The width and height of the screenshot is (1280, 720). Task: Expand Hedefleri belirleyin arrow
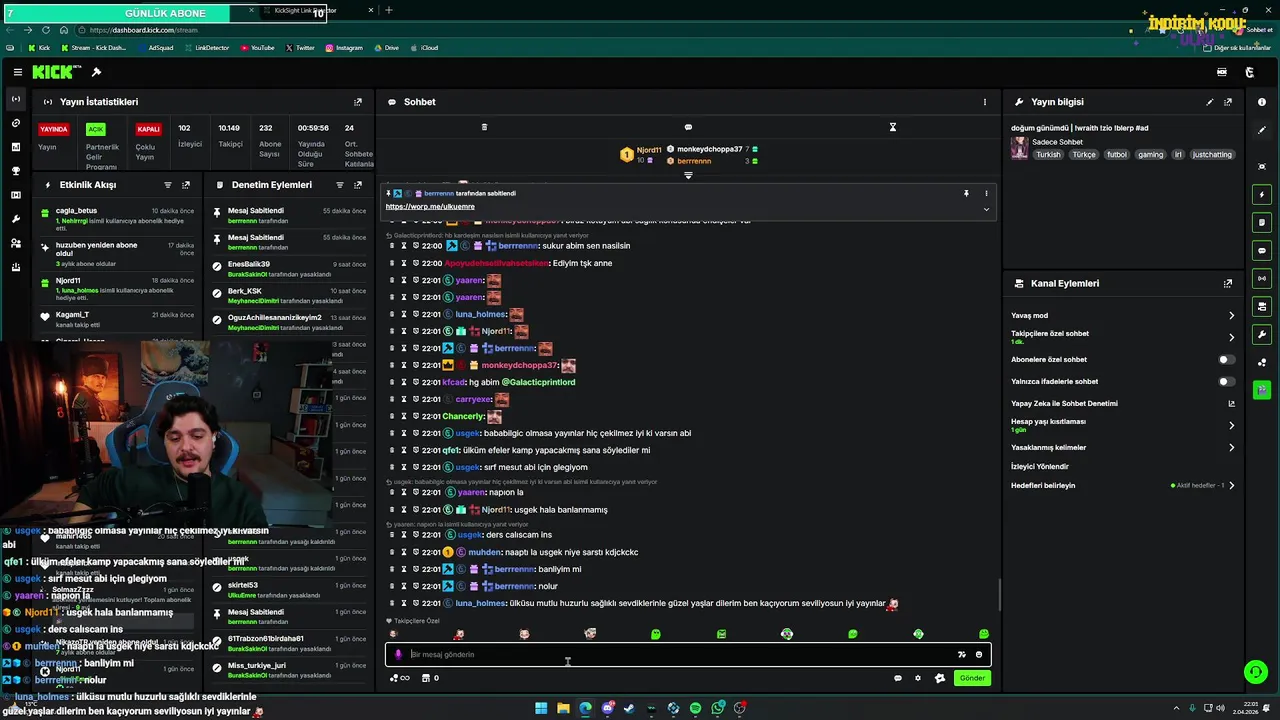pos(1231,485)
